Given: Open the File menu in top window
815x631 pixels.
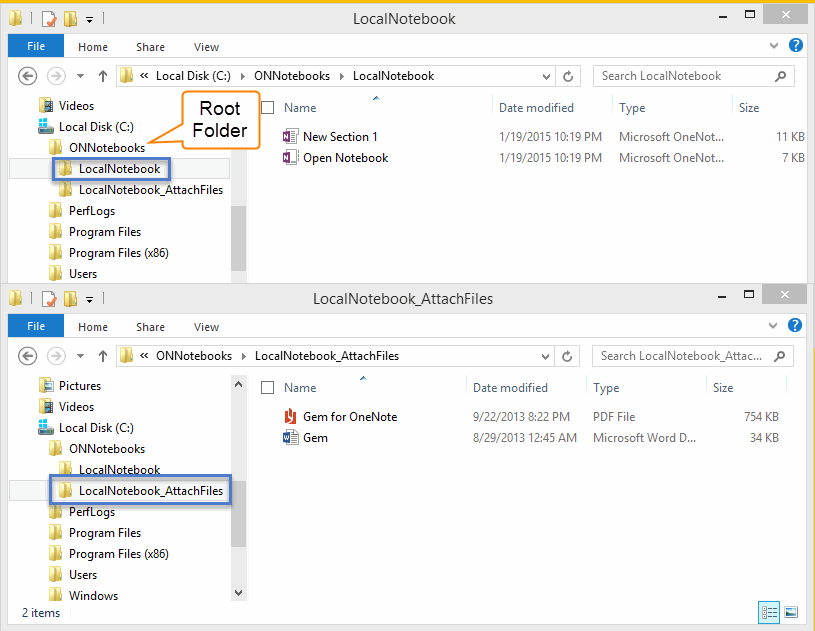Looking at the screenshot, I should pyautogui.click(x=36, y=47).
